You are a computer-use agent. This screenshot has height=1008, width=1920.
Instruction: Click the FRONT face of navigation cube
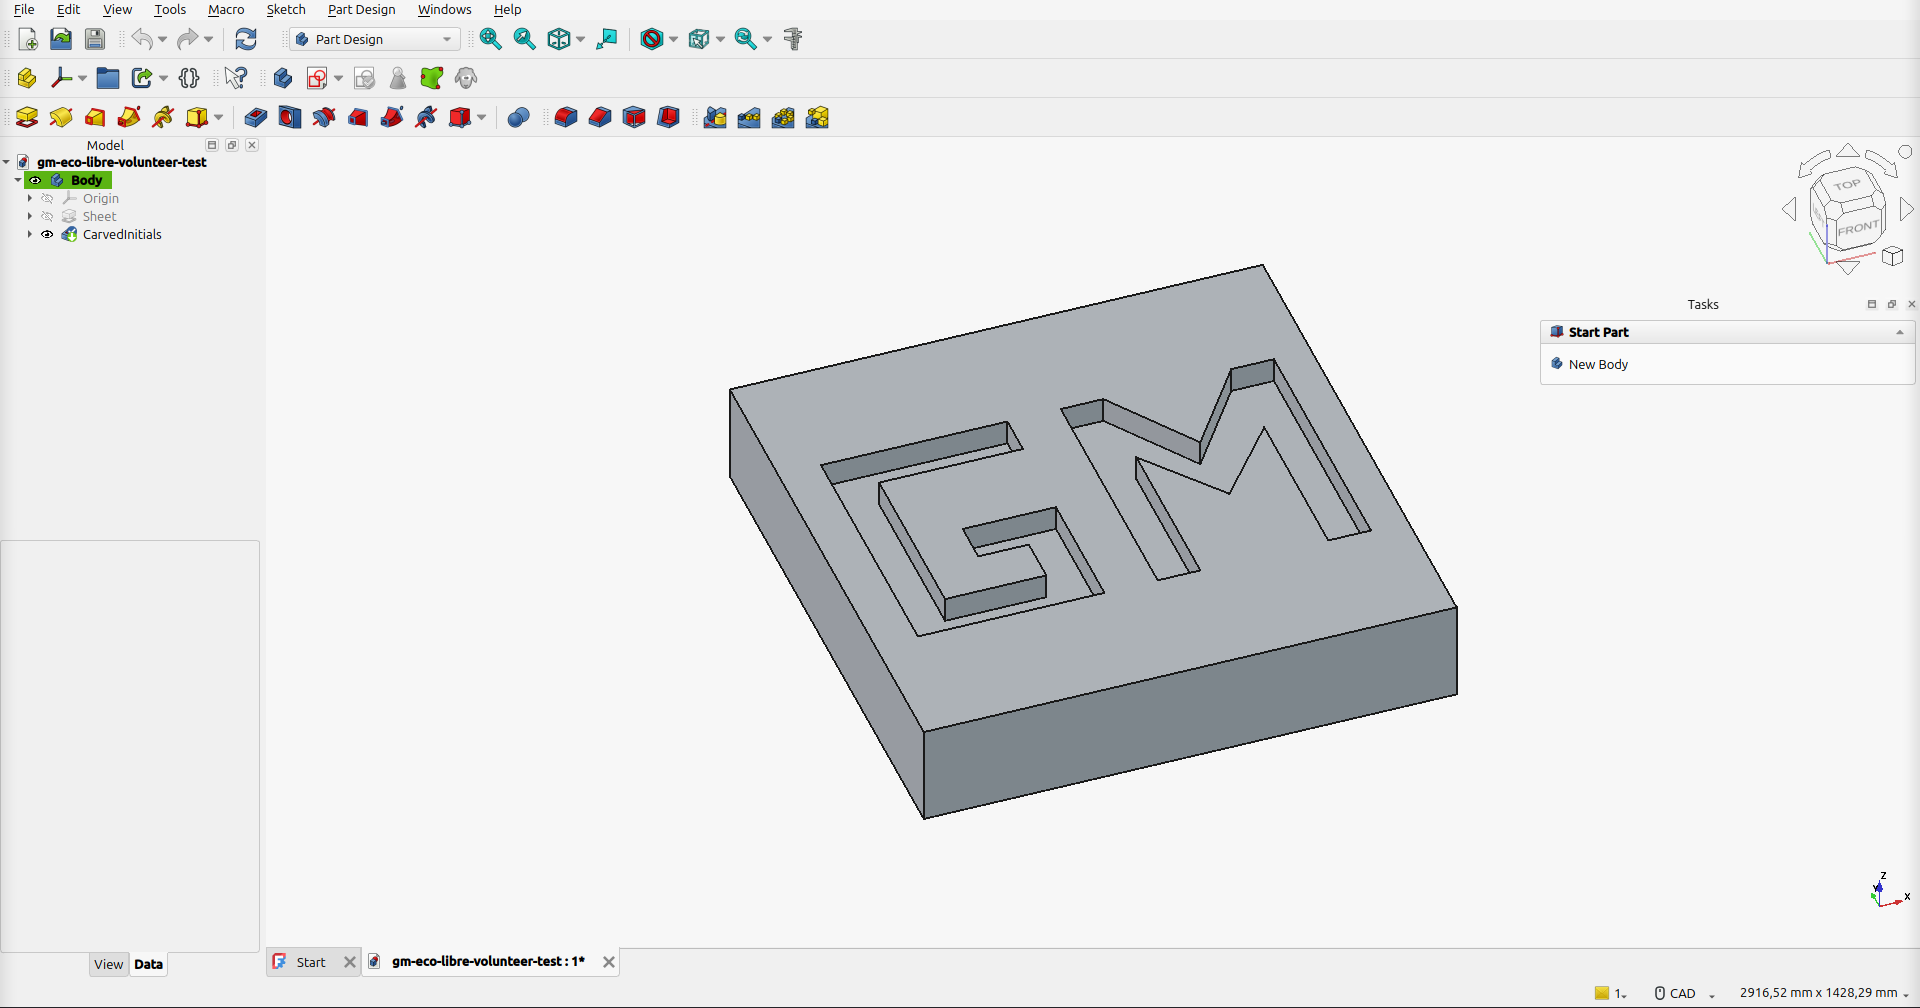[1858, 228]
